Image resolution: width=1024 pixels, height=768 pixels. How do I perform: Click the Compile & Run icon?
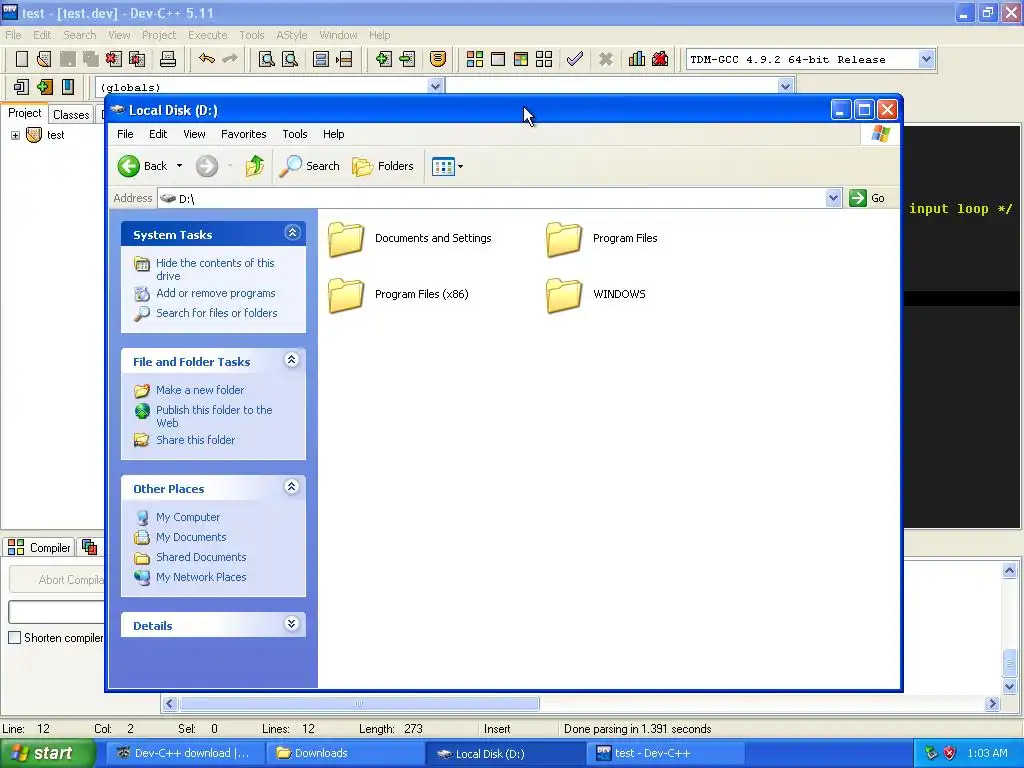[520, 59]
